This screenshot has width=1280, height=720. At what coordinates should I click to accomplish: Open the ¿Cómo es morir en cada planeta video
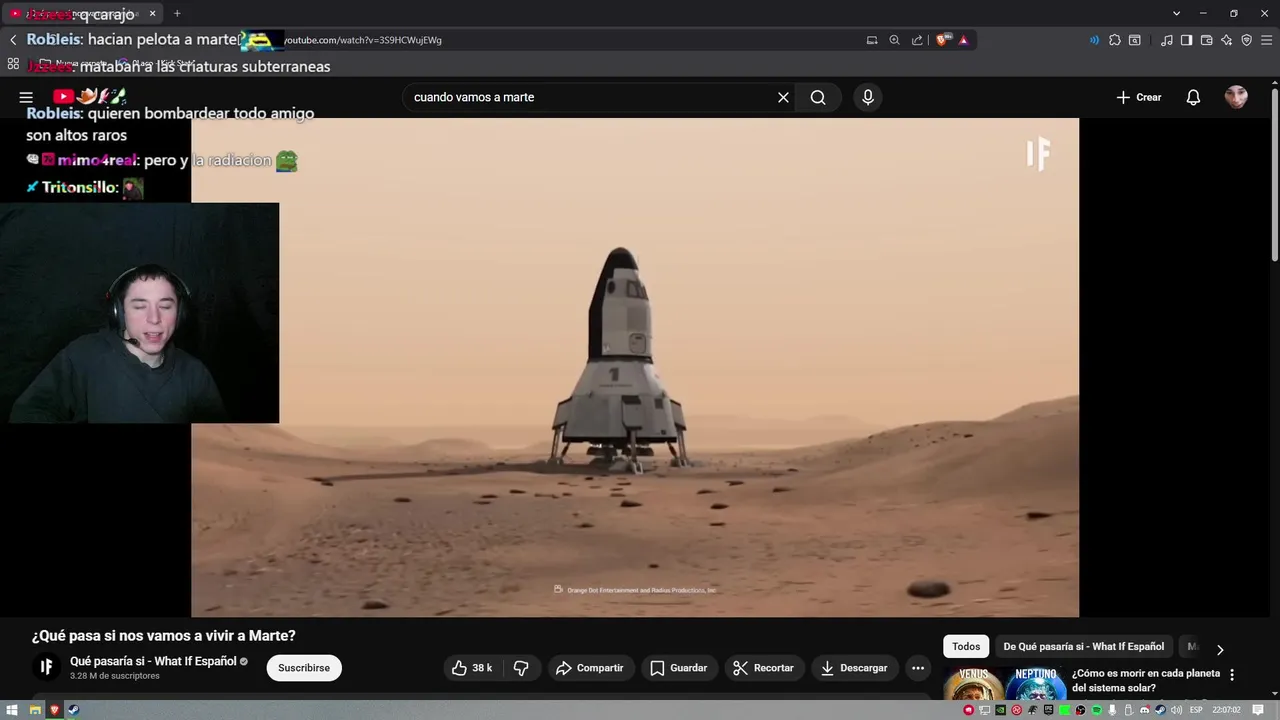tap(1146, 681)
